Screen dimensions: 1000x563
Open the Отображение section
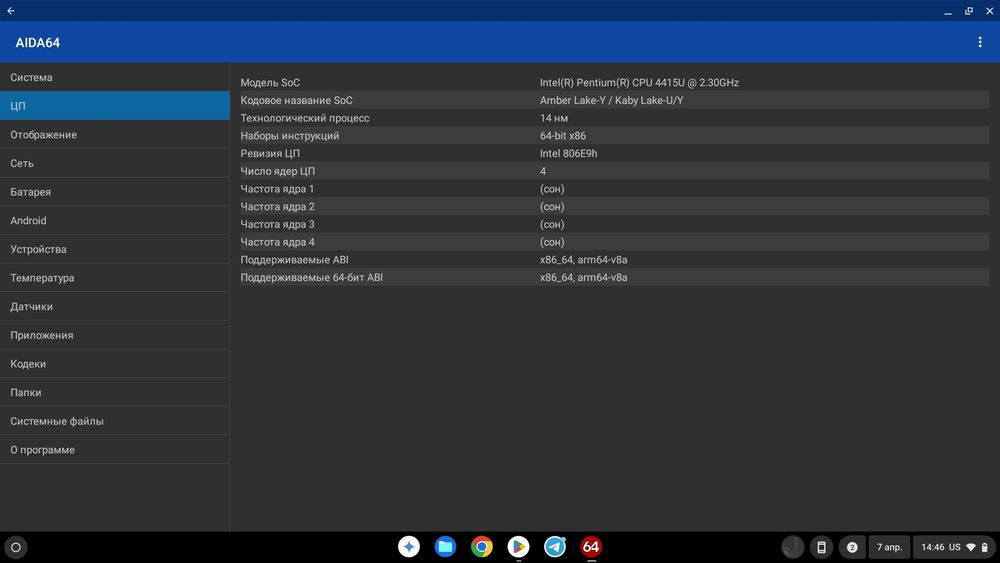pyautogui.click(x=115, y=135)
